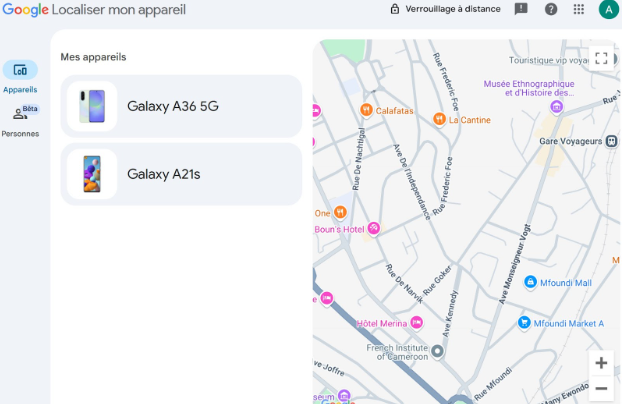
Task: Switch to the Personnes Bêta tab
Action: [20, 122]
